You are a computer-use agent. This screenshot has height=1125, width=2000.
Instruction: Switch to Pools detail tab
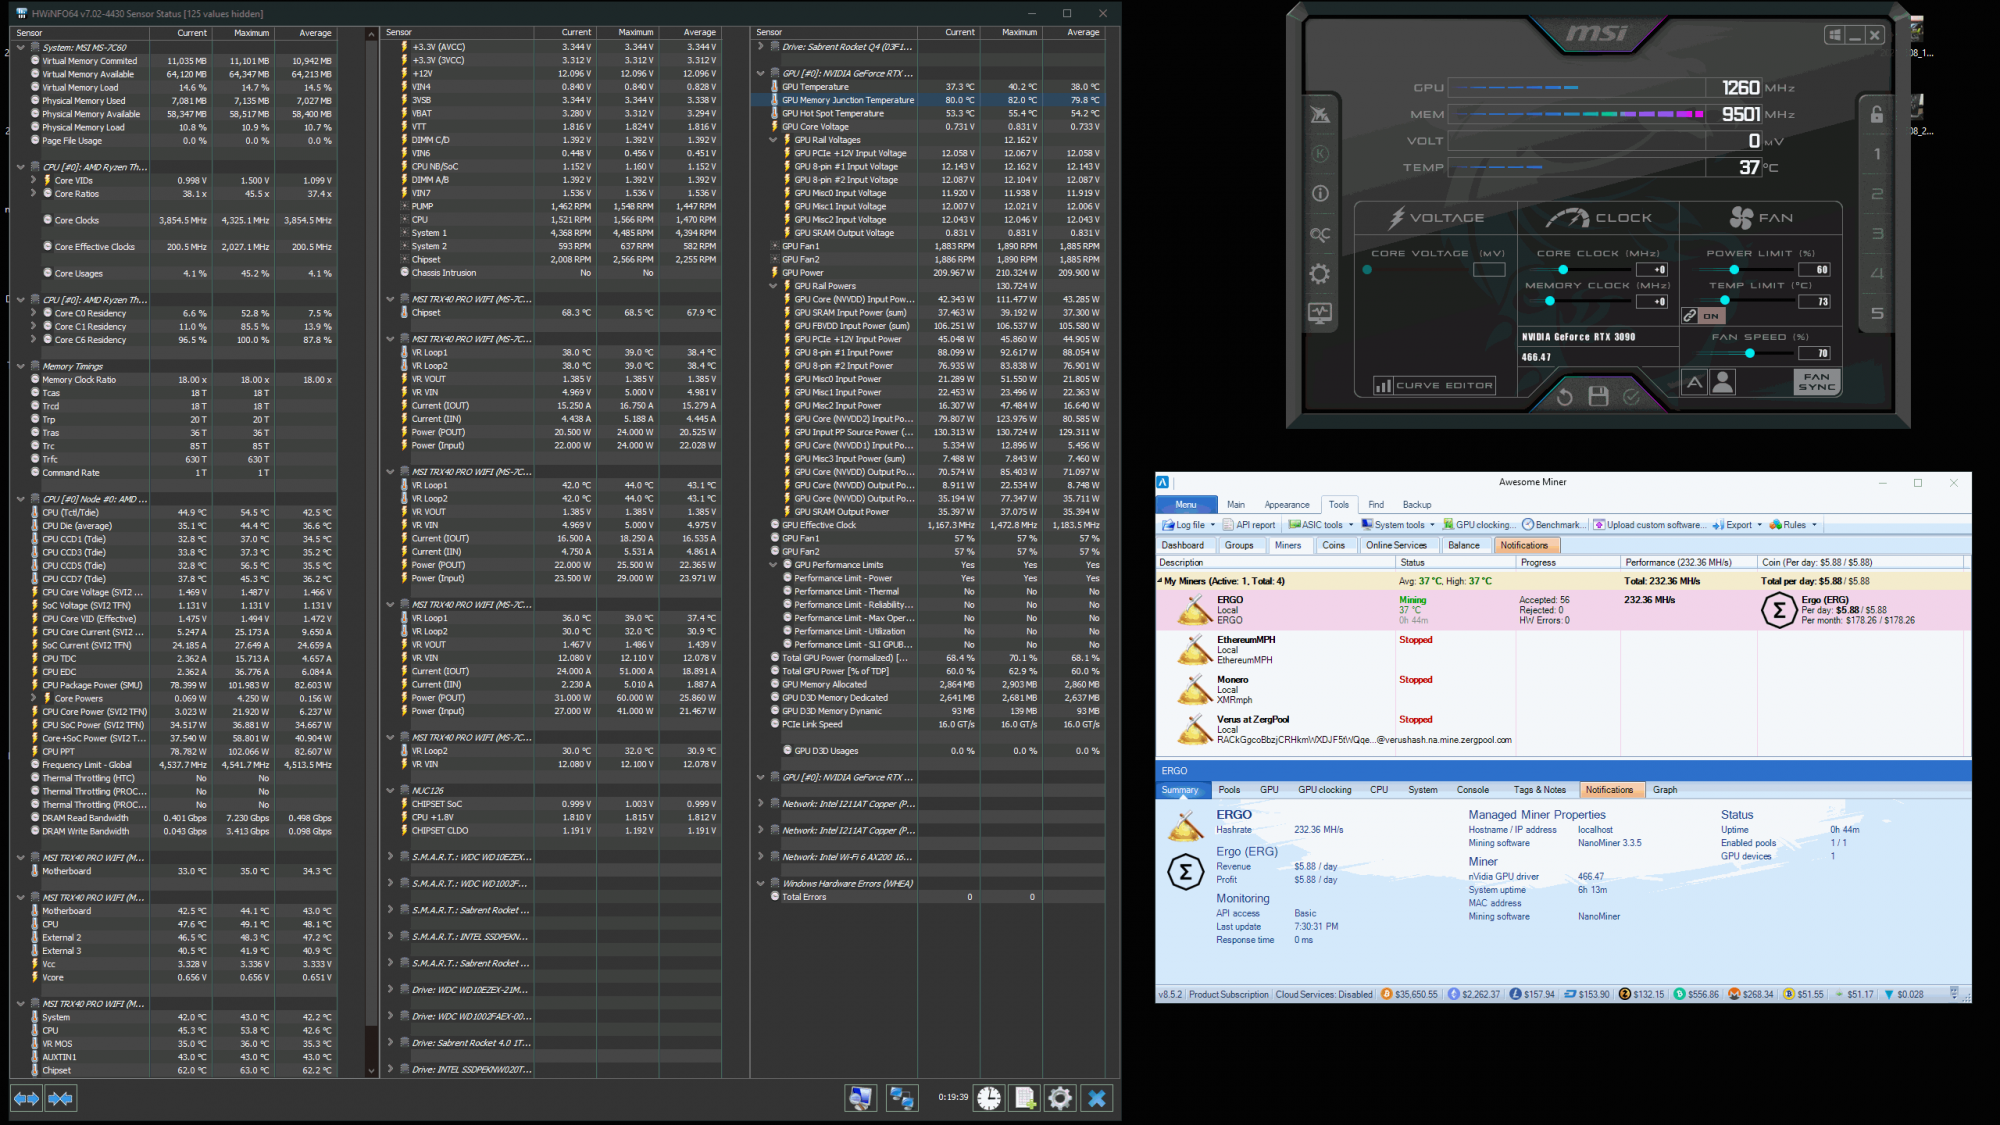coord(1229,790)
